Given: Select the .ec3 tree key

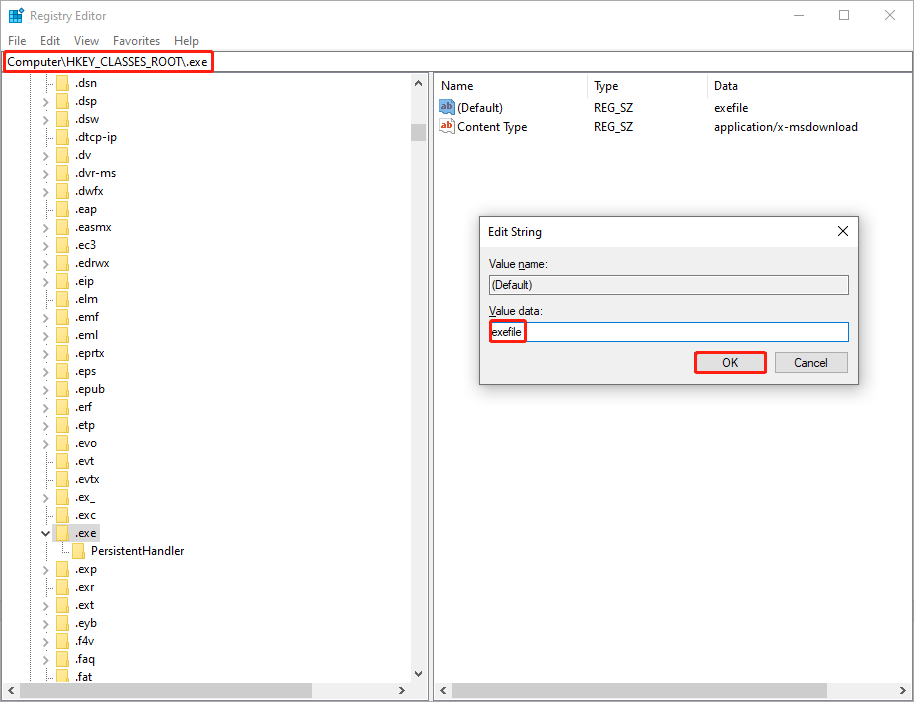Looking at the screenshot, I should click(85, 245).
